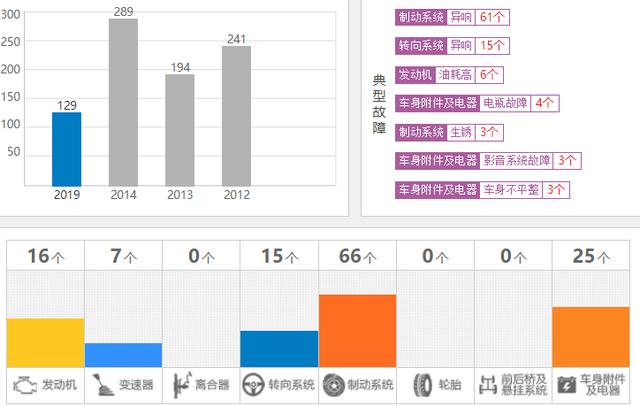Click the 0个 count above 离合器

(x=201, y=256)
